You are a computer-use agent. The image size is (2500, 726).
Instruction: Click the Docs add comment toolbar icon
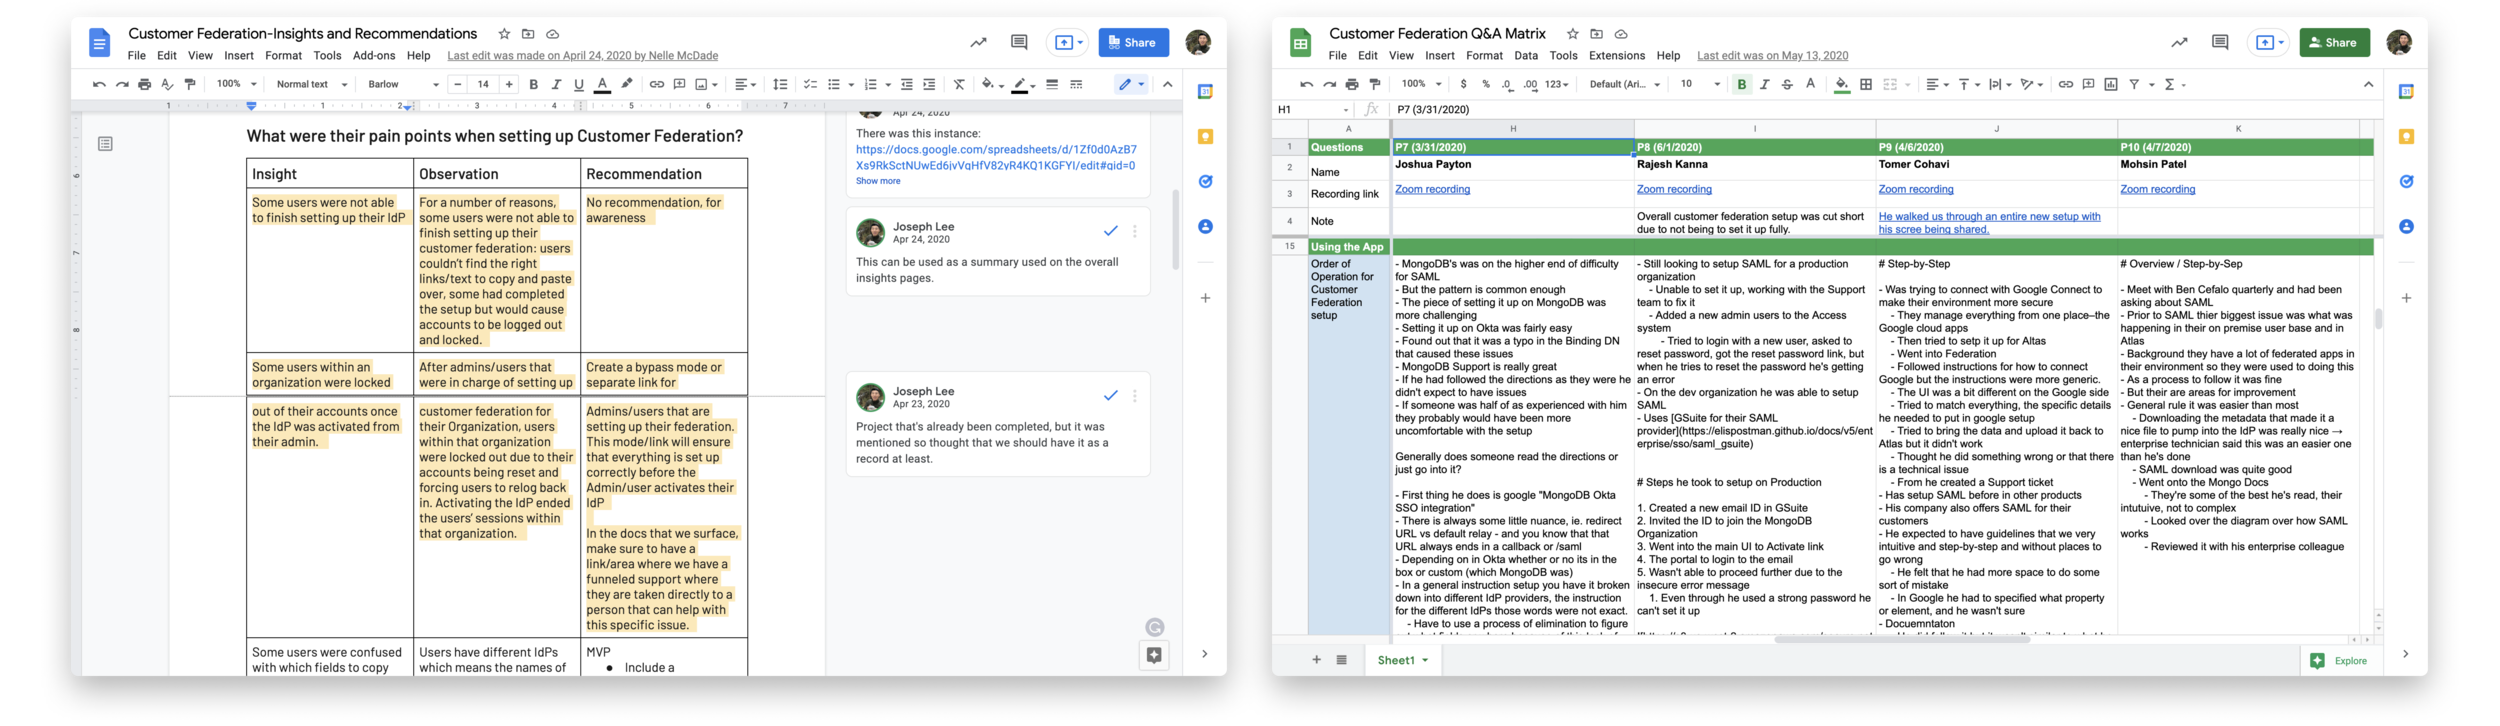(x=679, y=84)
